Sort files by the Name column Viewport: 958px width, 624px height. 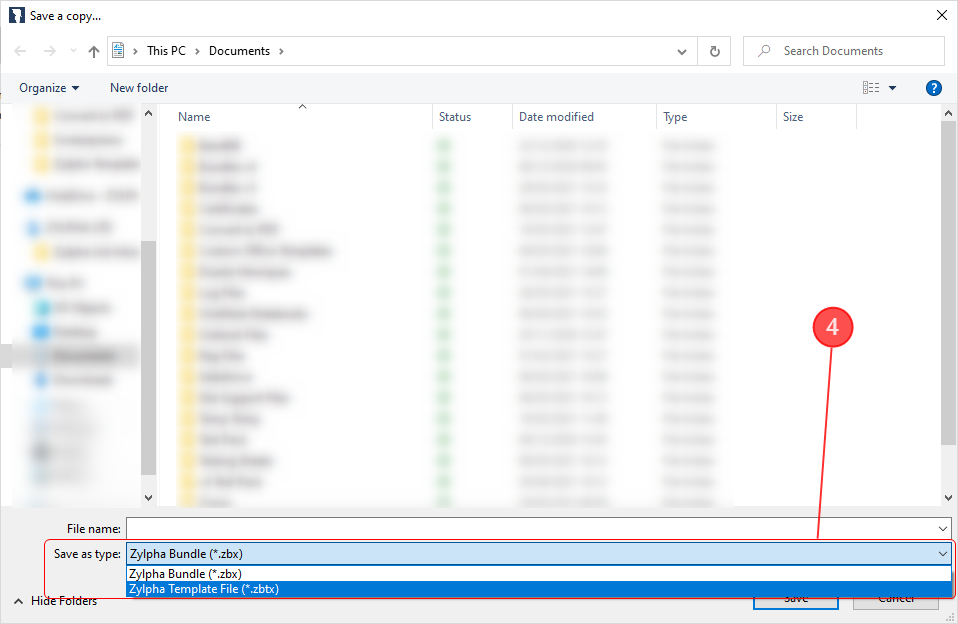(193, 117)
